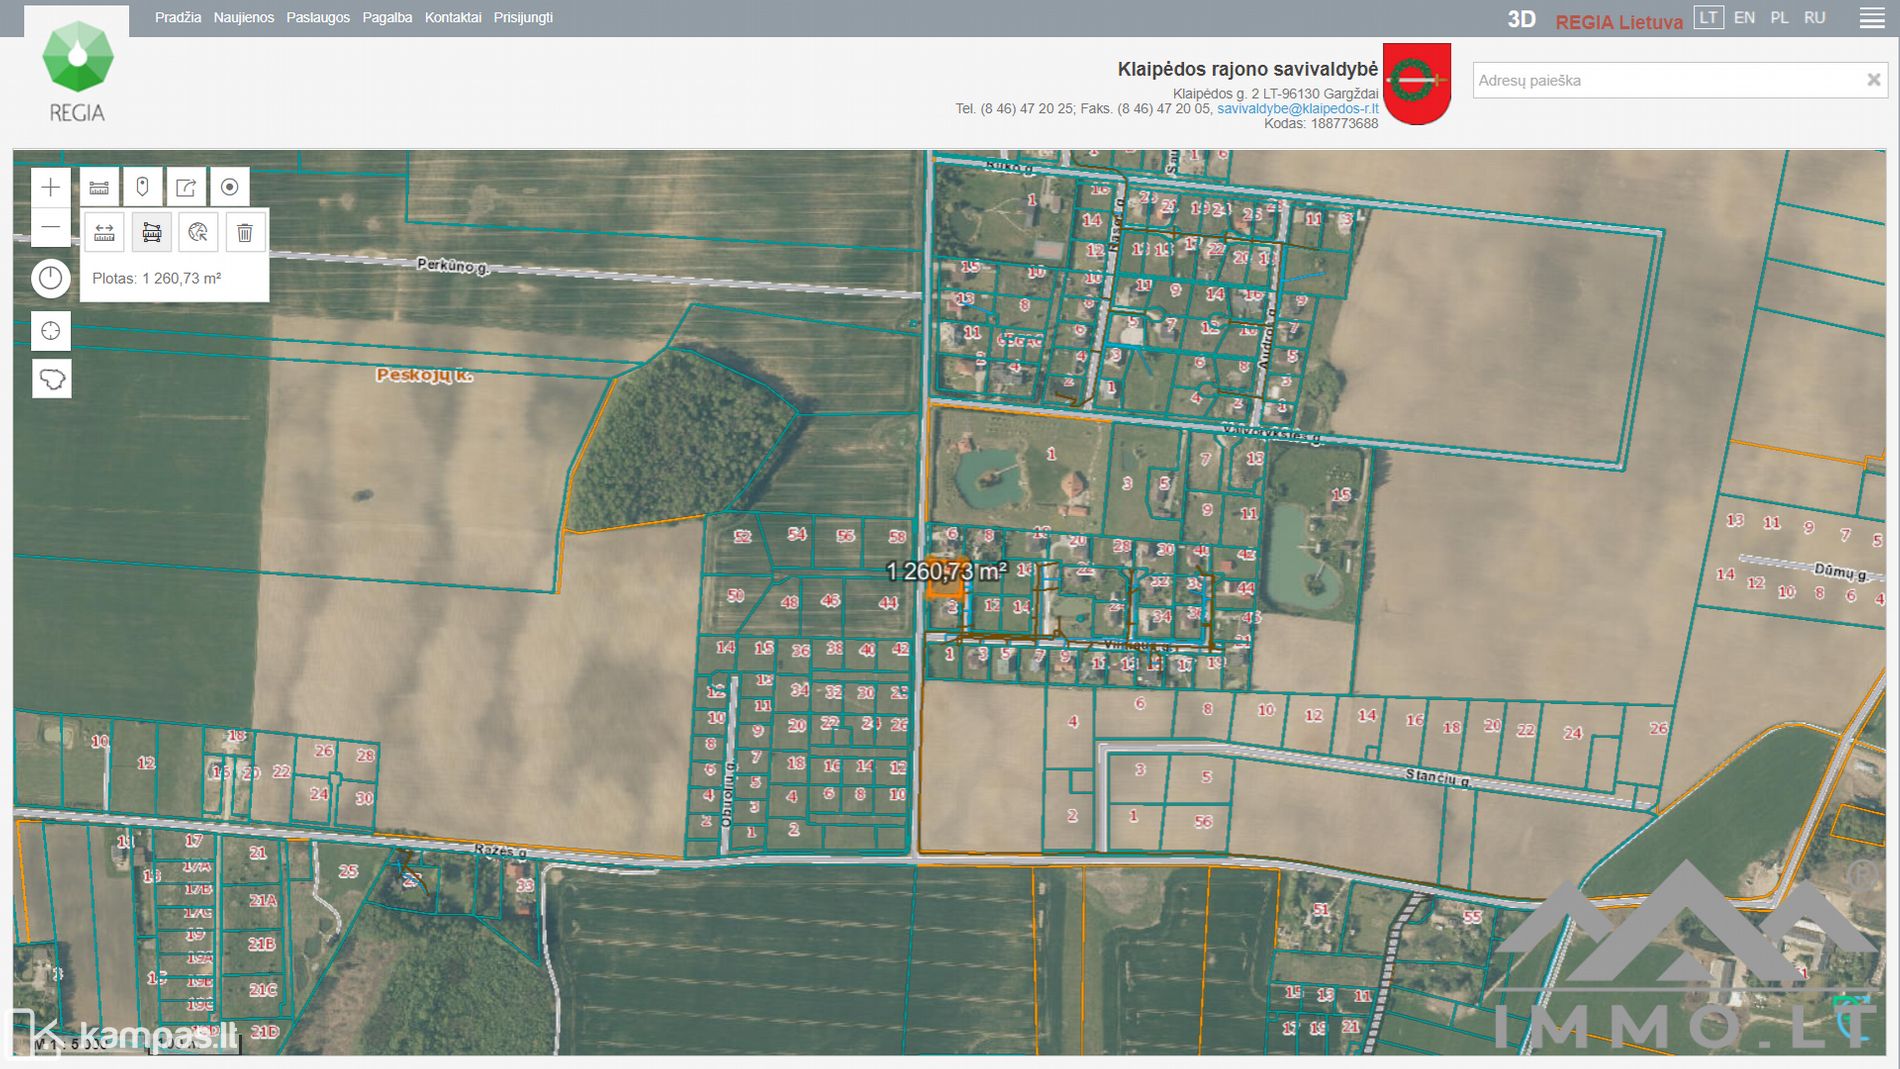The width and height of the screenshot is (1900, 1069).
Task: Open the hamburger menu
Action: [x=1872, y=18]
